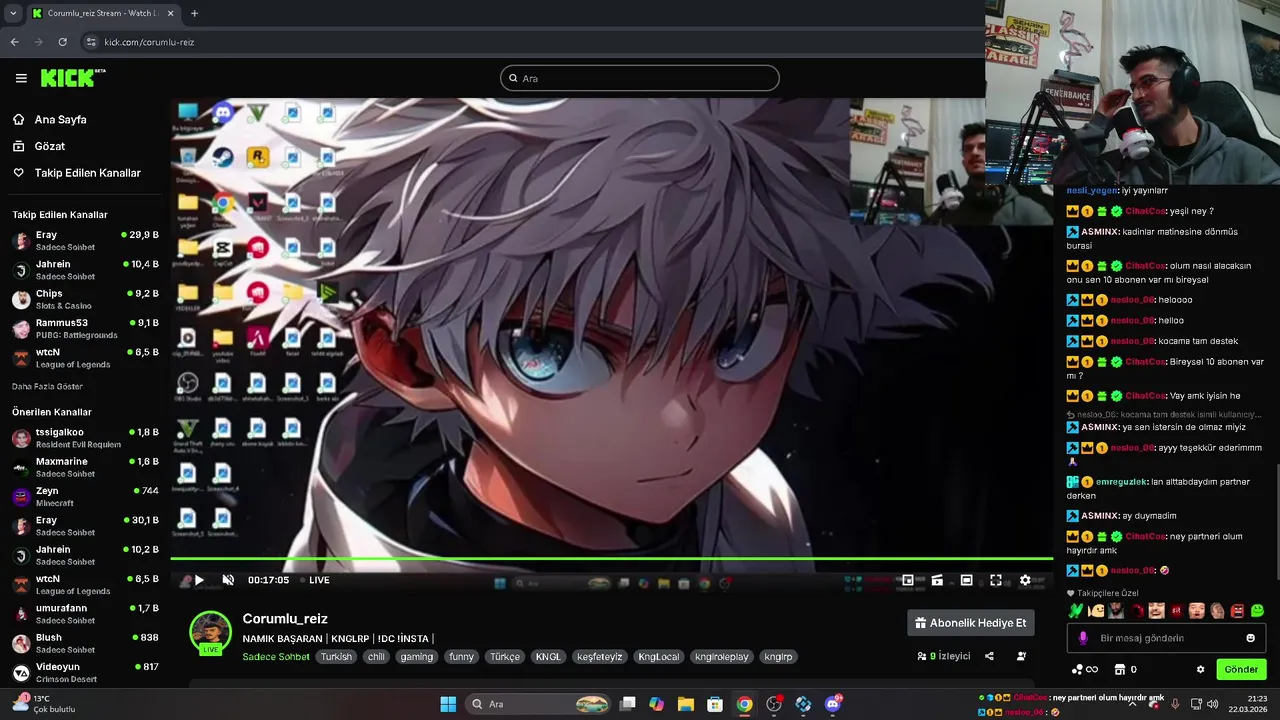Click the chat message input
The height and width of the screenshot is (720, 1280).
[1167, 638]
